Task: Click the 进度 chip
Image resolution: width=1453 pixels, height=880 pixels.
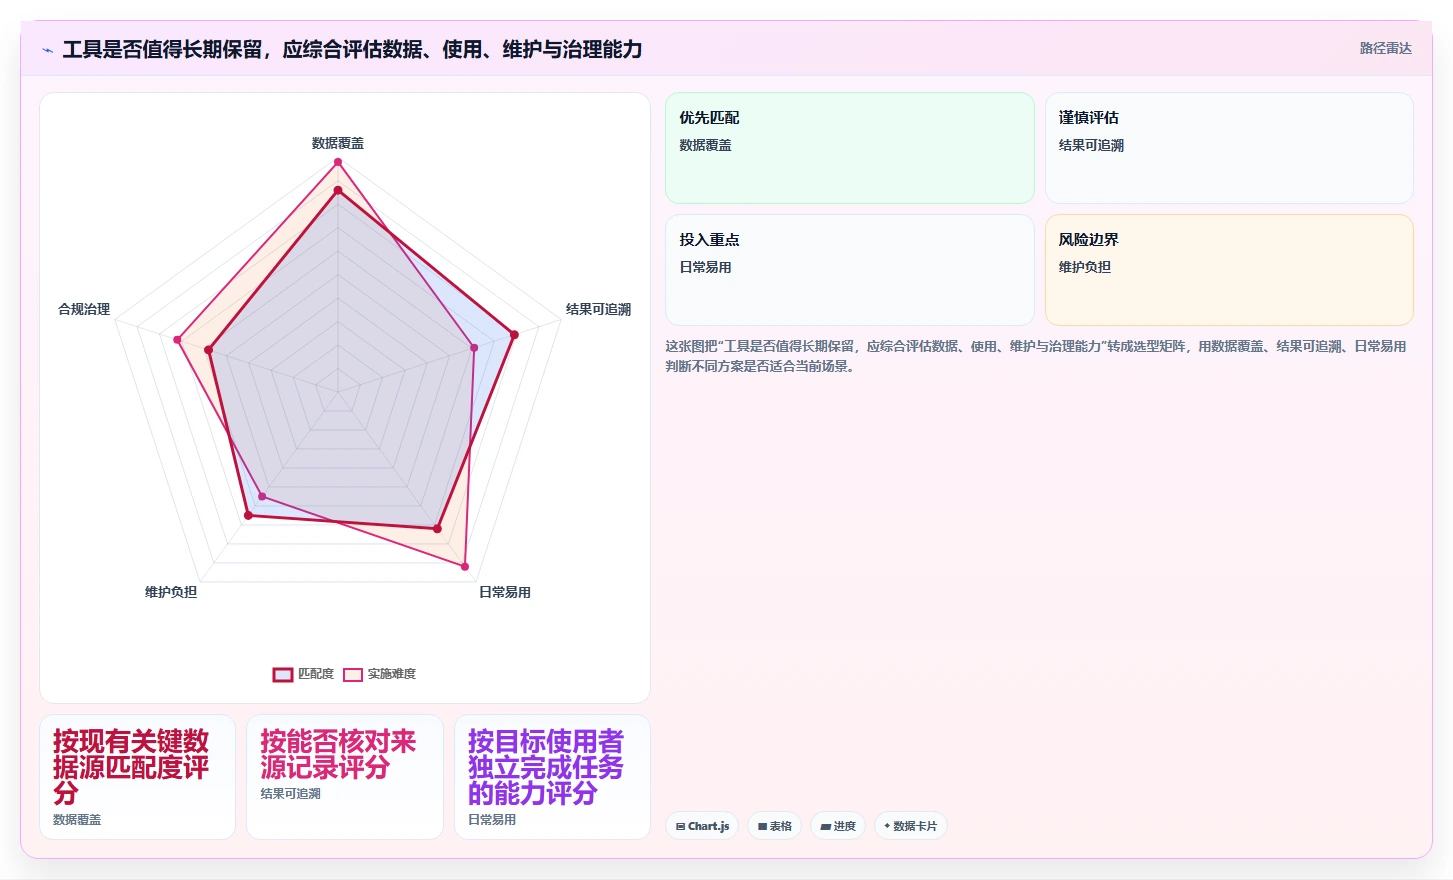Action: 838,826
